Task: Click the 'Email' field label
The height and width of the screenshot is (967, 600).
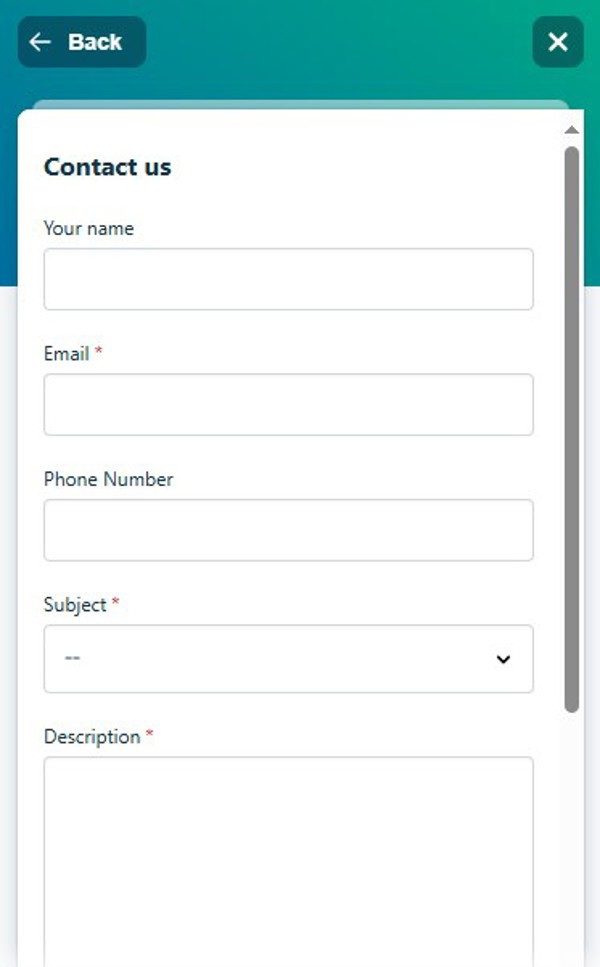Action: pos(67,354)
